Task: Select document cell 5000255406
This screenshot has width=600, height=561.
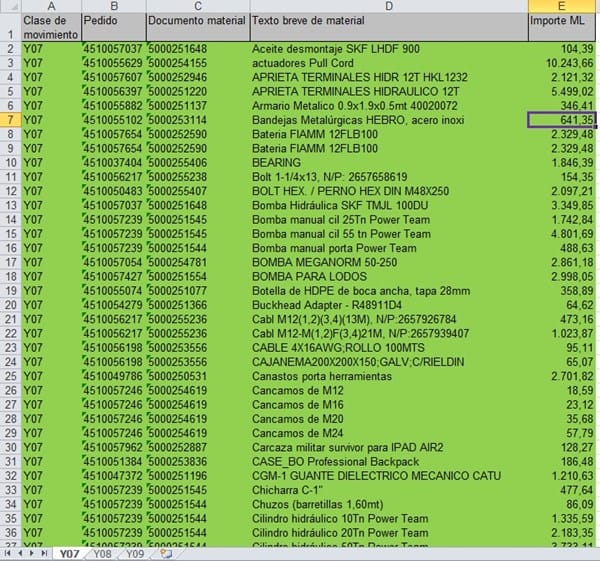Action: (198, 163)
